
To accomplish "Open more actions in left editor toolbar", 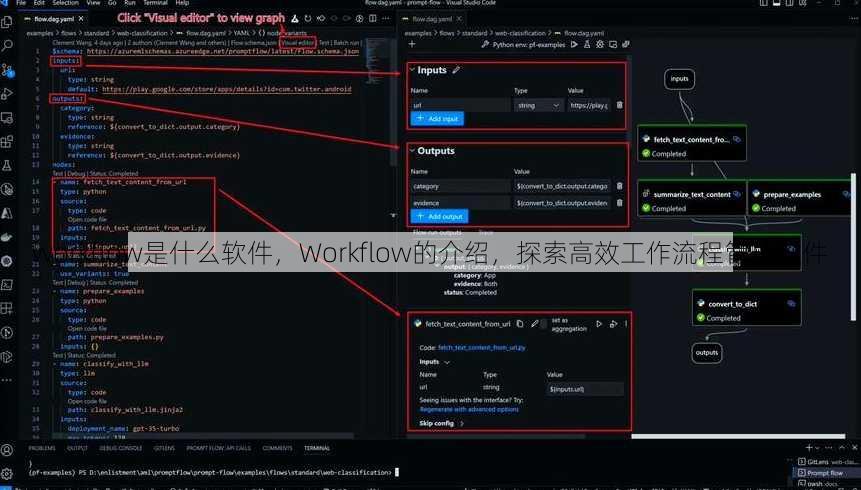I will [386, 19].
